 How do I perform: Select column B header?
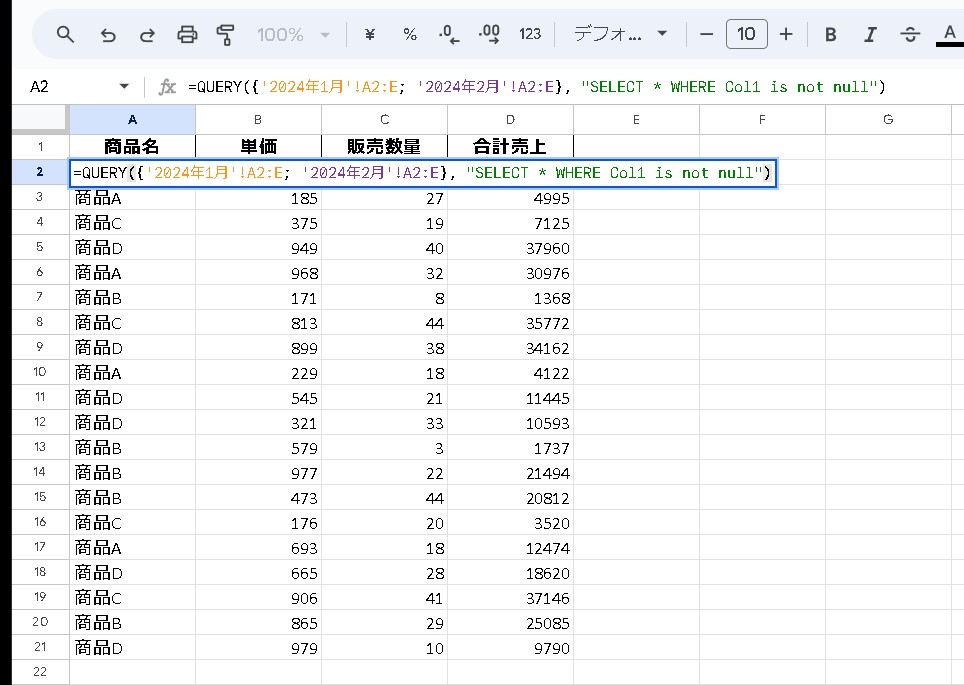click(x=258, y=120)
